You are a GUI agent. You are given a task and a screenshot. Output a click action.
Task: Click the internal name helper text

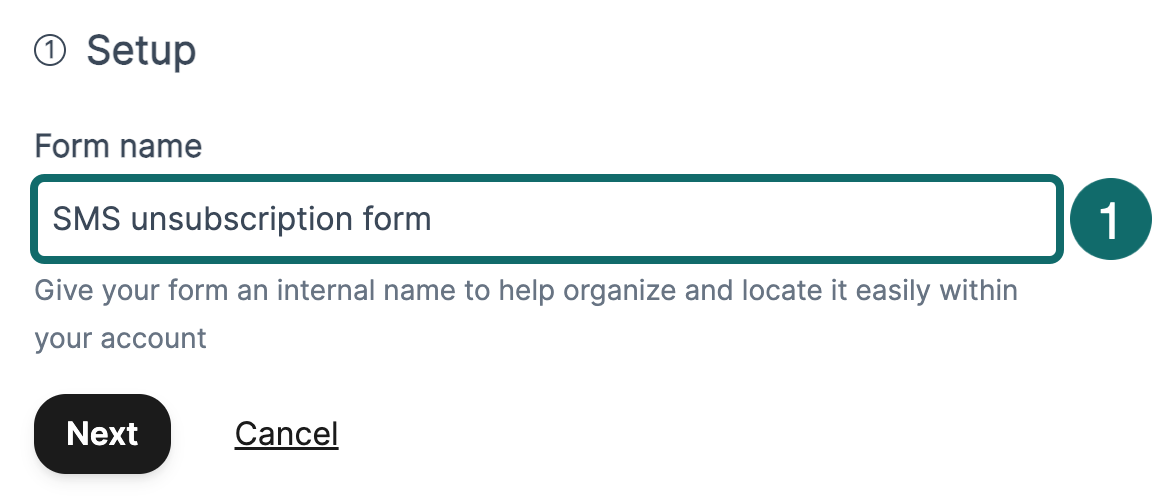point(525,291)
